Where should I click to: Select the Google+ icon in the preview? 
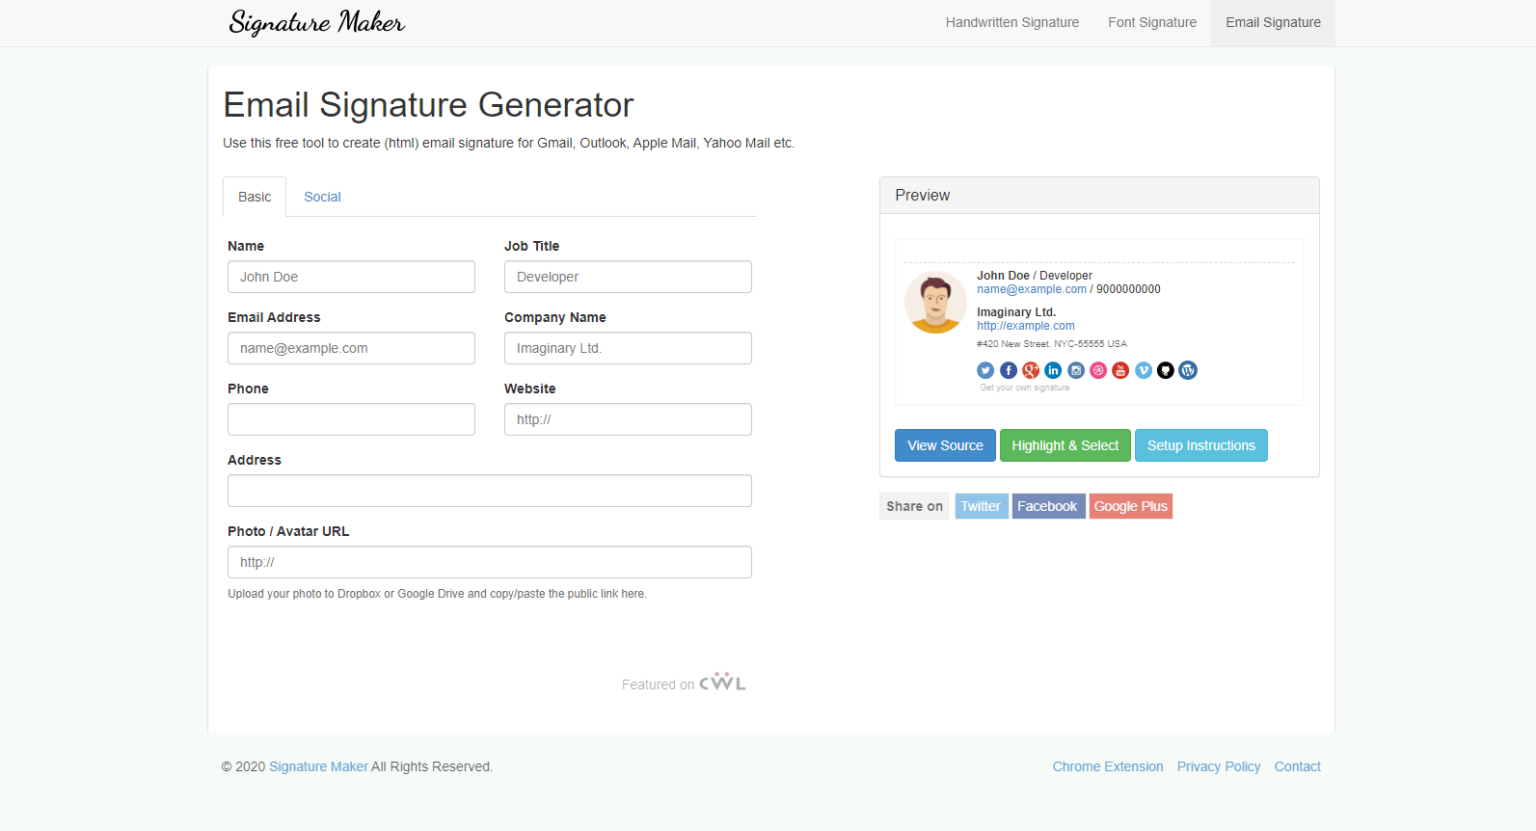[1030, 370]
